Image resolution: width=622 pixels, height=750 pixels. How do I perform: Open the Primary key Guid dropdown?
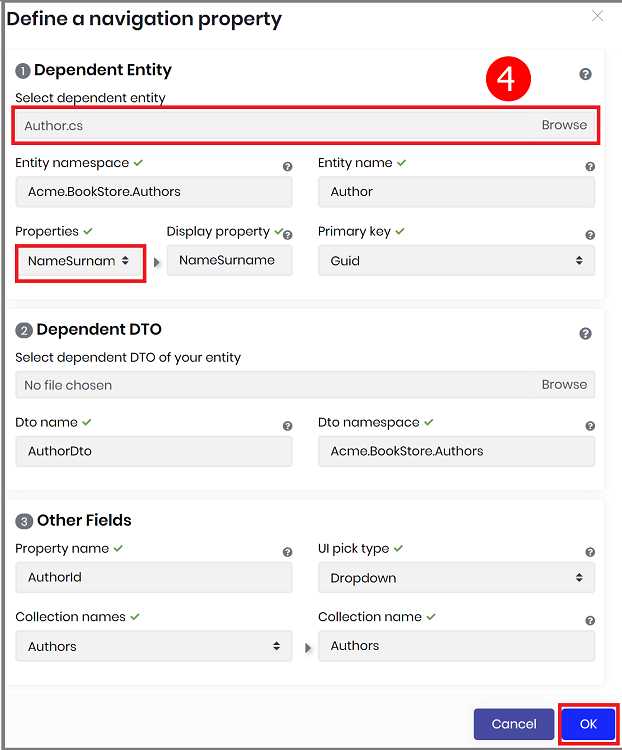coord(456,261)
